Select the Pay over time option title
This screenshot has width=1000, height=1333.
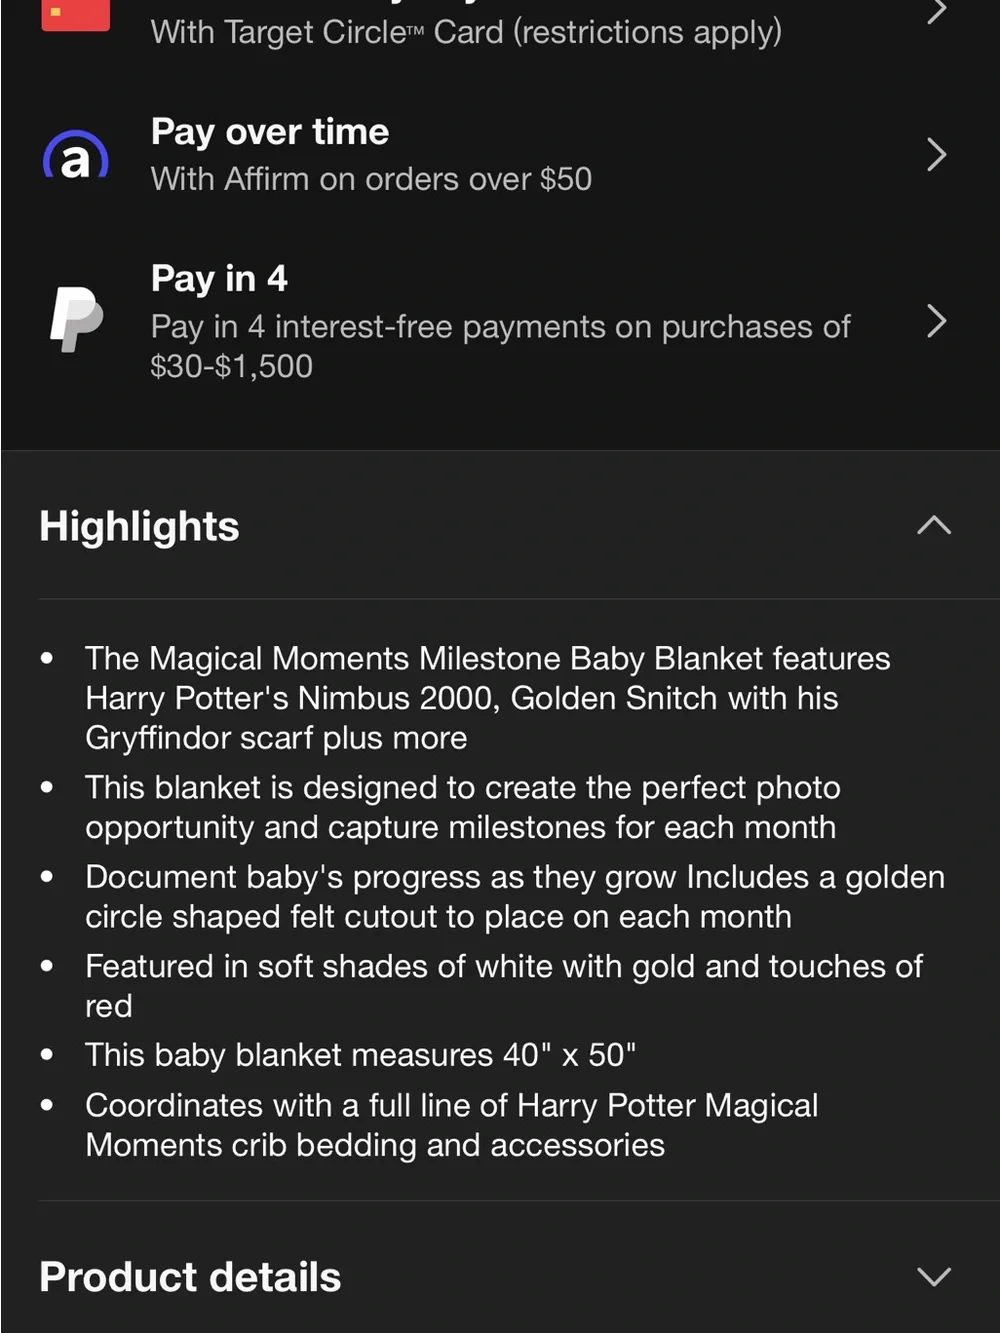pyautogui.click(x=270, y=132)
